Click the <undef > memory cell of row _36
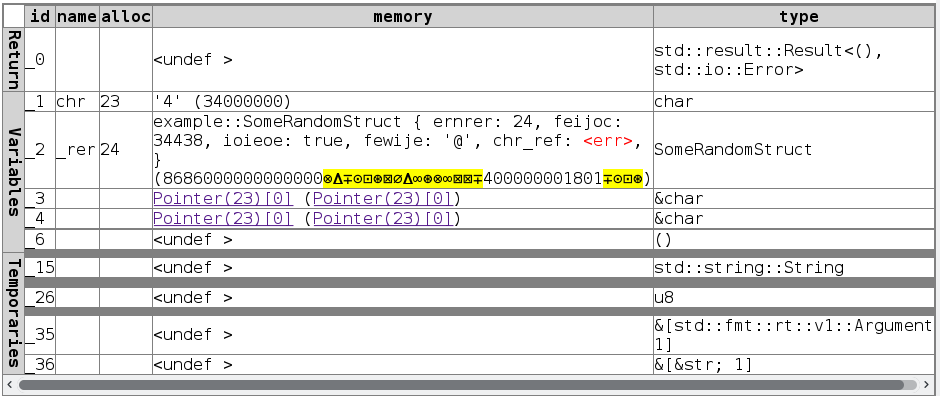The image size is (940, 396). (x=403, y=364)
